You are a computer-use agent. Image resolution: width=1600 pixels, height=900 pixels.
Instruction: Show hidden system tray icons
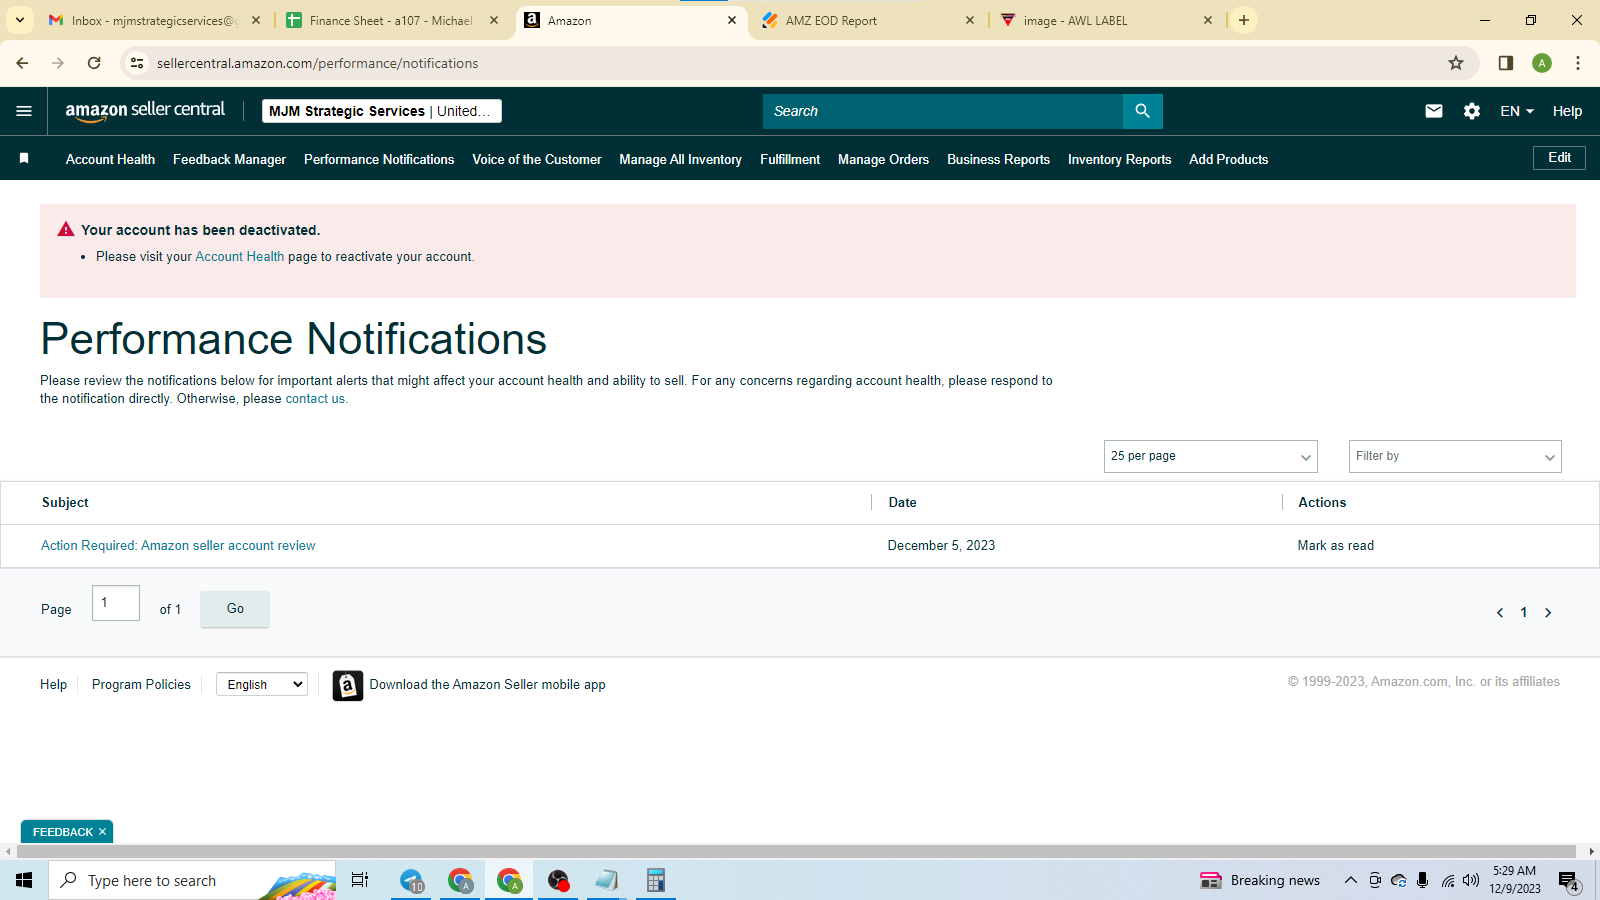pyautogui.click(x=1350, y=880)
